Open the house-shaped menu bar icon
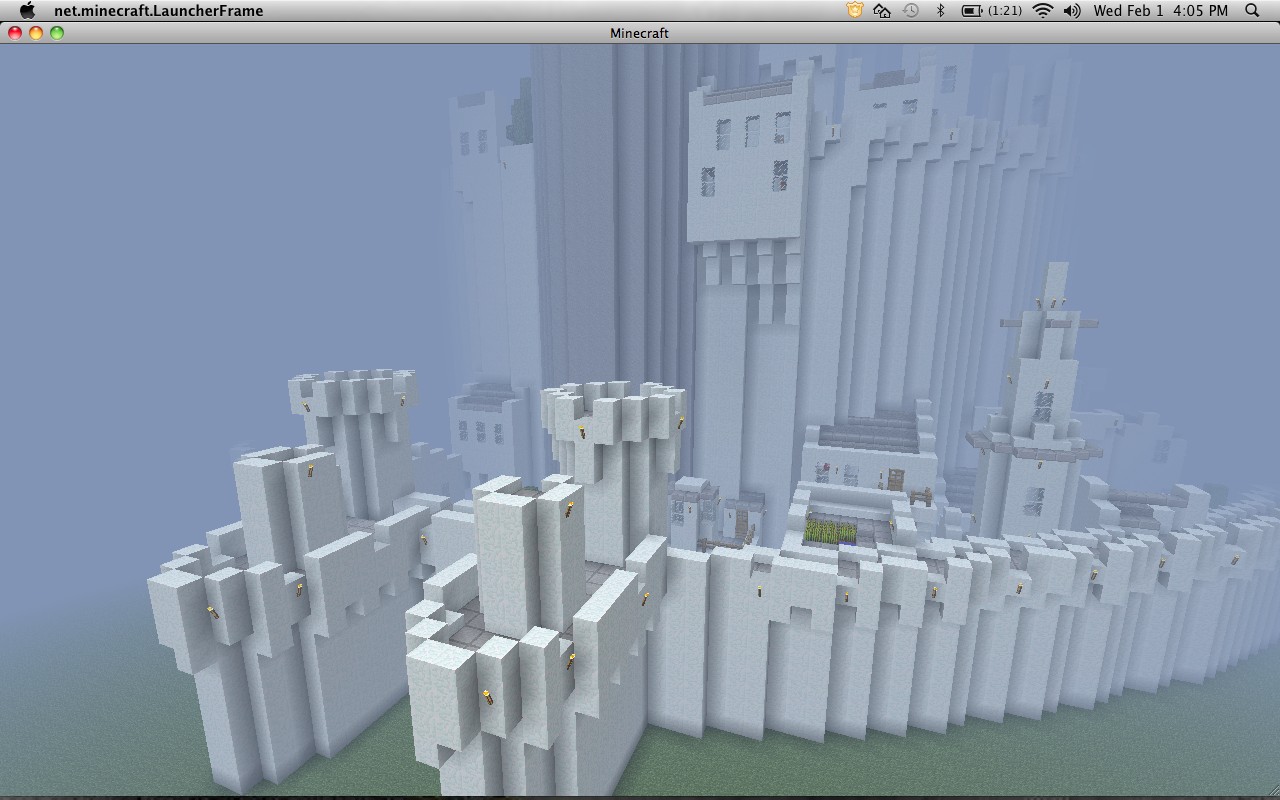Image resolution: width=1280 pixels, height=800 pixels. pyautogui.click(x=882, y=11)
